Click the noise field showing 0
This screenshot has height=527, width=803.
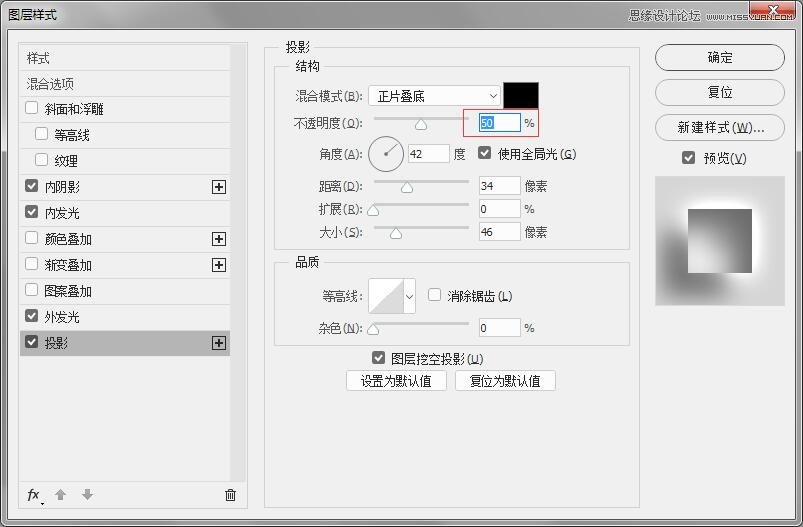tap(500, 328)
